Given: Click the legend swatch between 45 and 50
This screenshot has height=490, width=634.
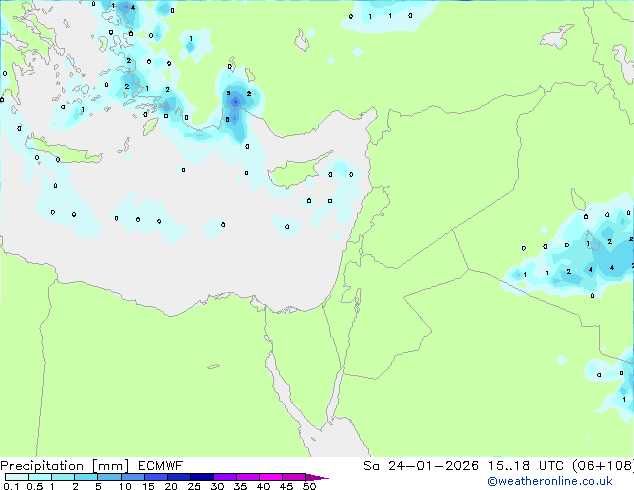Looking at the screenshot, I should 294,477.
